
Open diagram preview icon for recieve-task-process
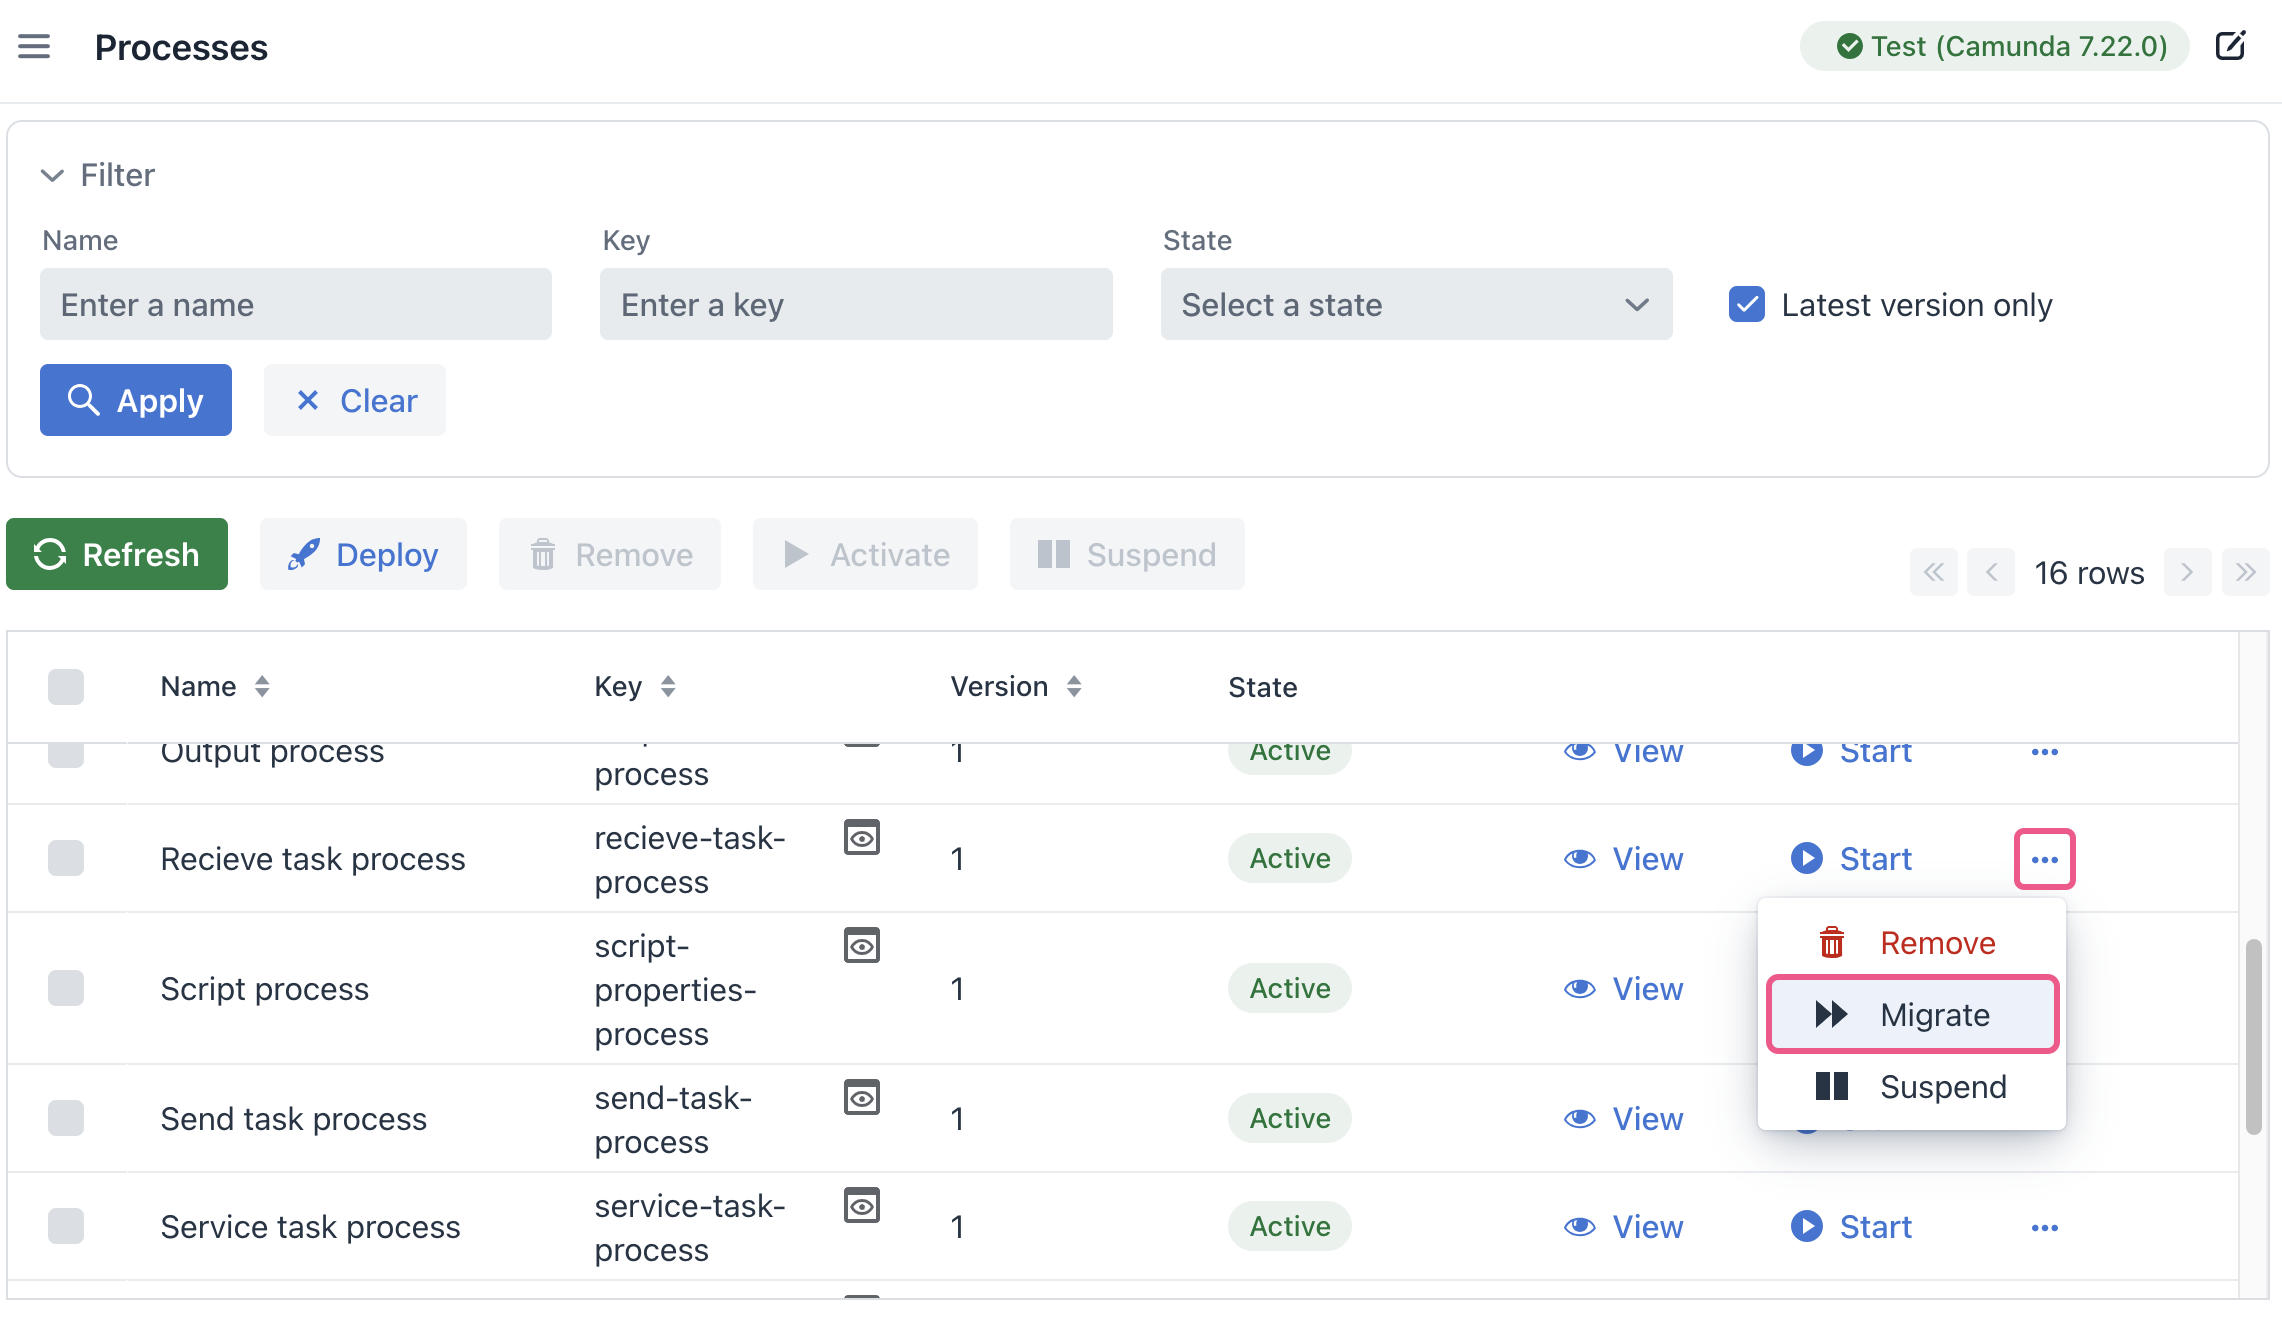click(x=861, y=837)
